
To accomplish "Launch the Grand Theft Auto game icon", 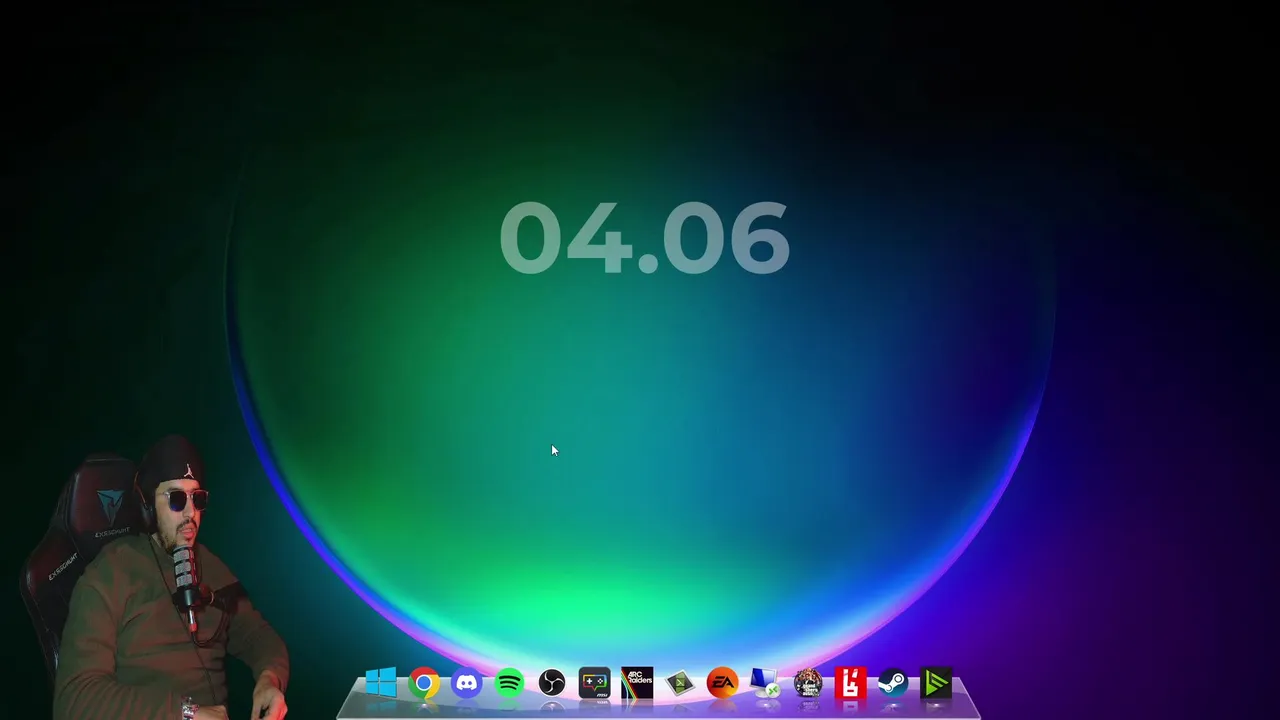I will point(808,684).
